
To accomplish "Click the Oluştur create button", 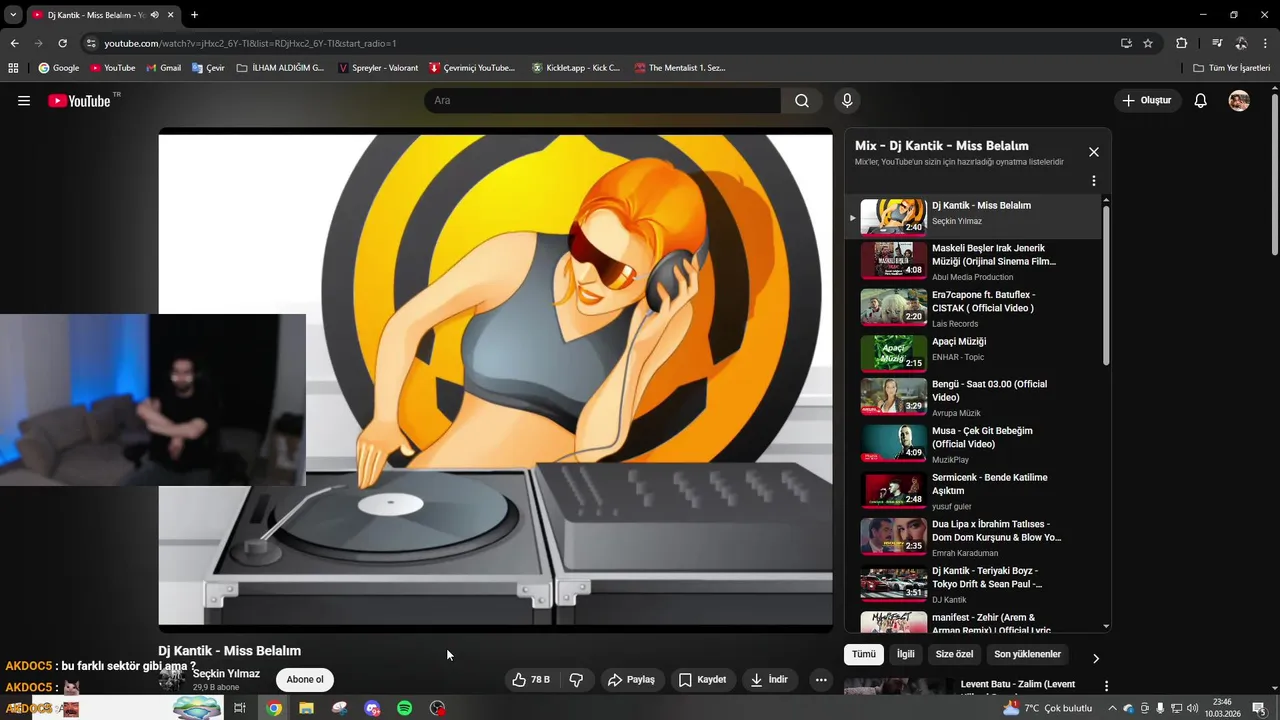I will click(x=1147, y=101).
